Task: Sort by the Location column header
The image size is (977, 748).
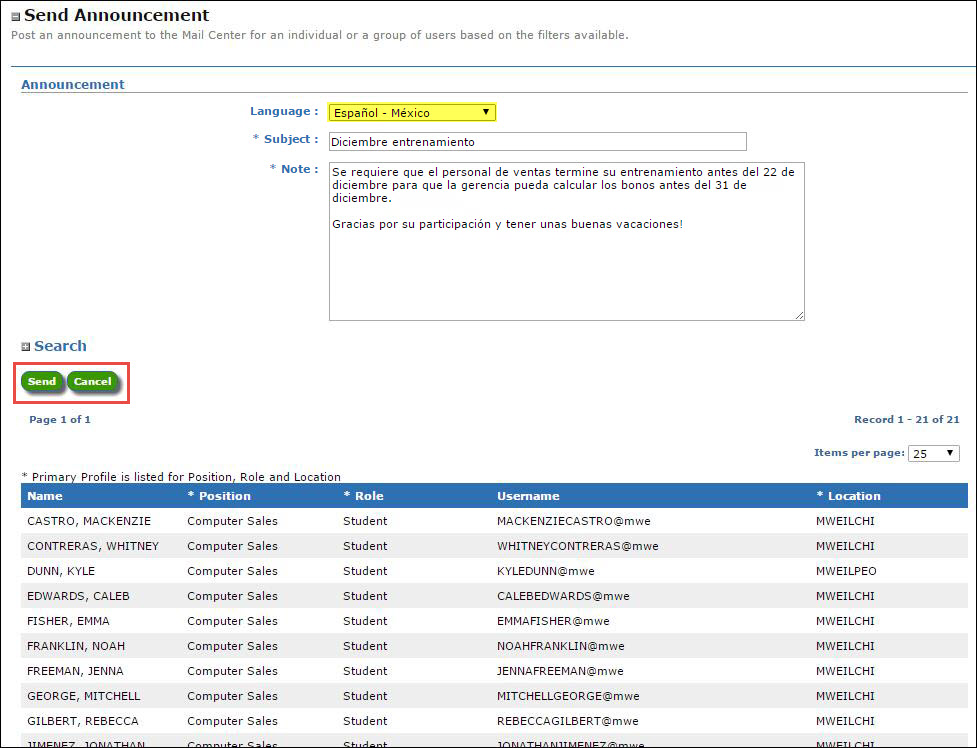Action: 853,496
